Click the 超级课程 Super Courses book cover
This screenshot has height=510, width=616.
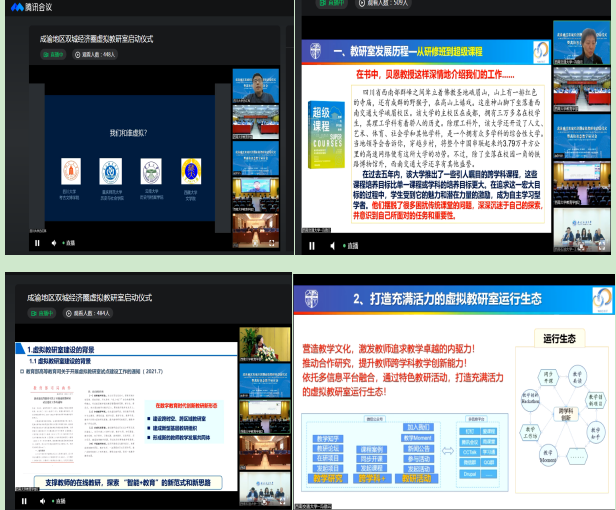tap(326, 135)
